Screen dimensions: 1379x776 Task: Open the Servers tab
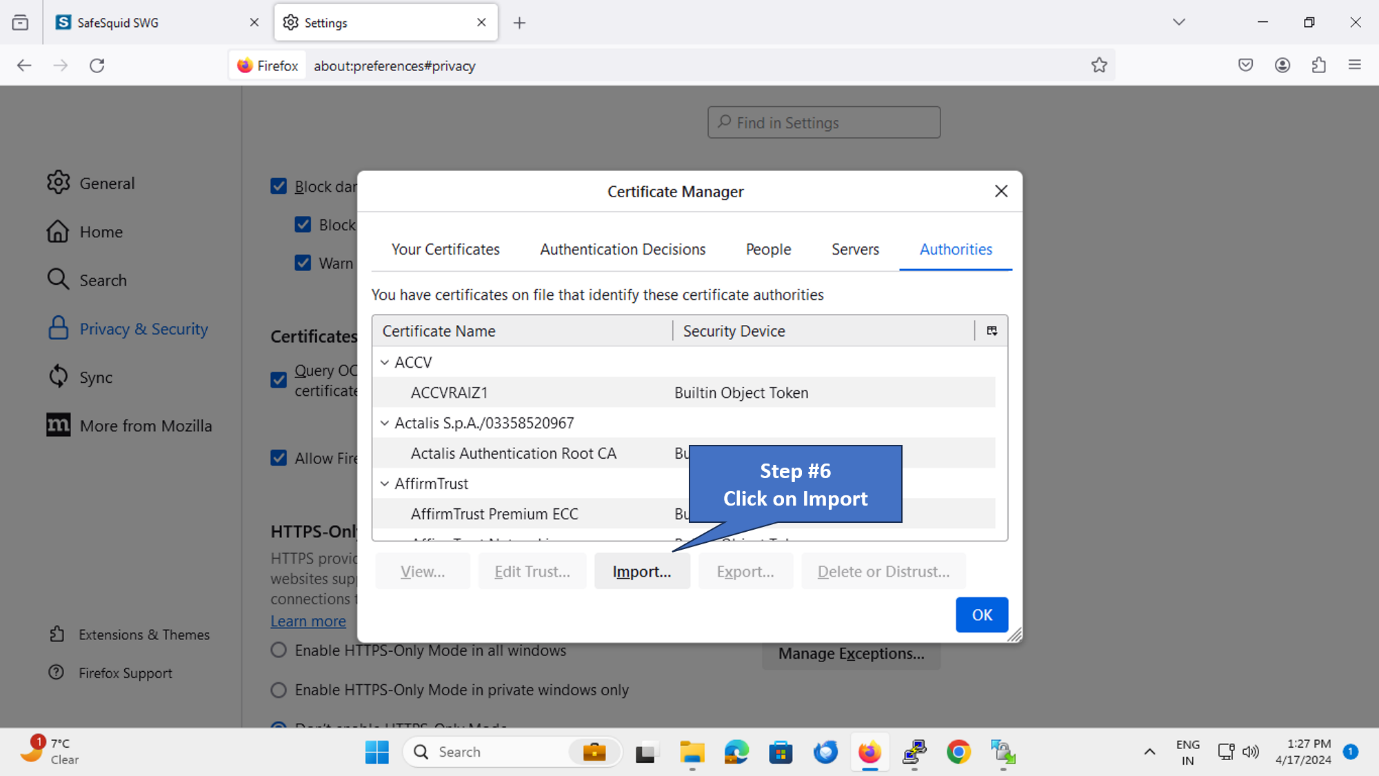coord(855,249)
